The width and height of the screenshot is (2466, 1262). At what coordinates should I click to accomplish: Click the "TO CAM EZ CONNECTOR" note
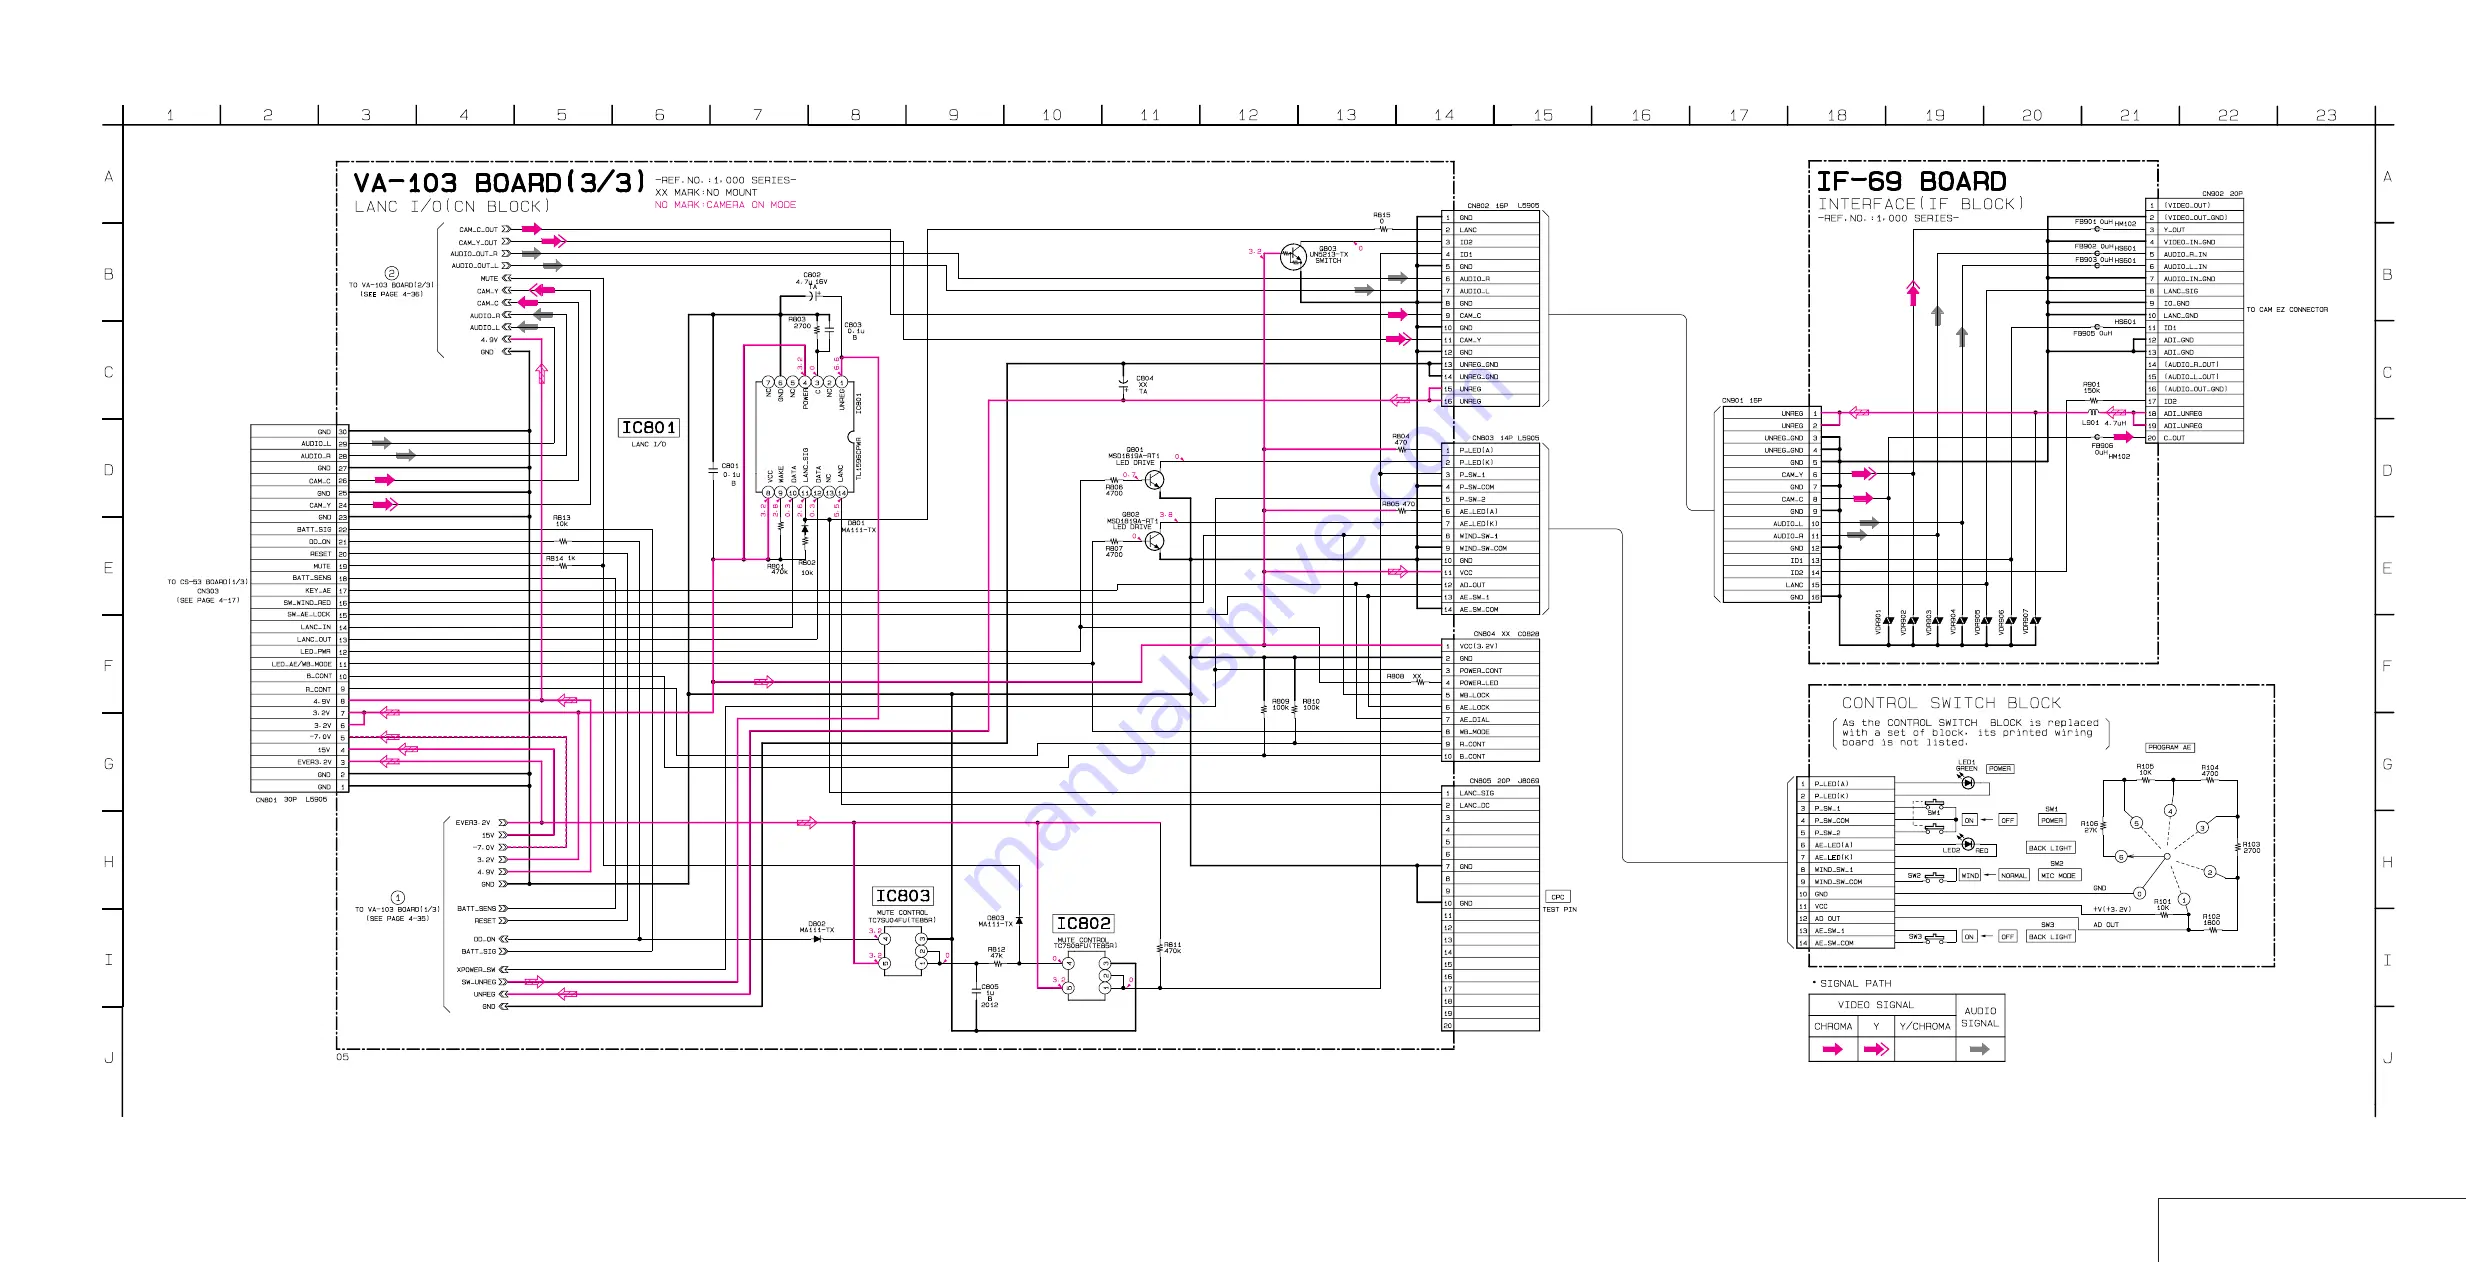(x=2287, y=310)
